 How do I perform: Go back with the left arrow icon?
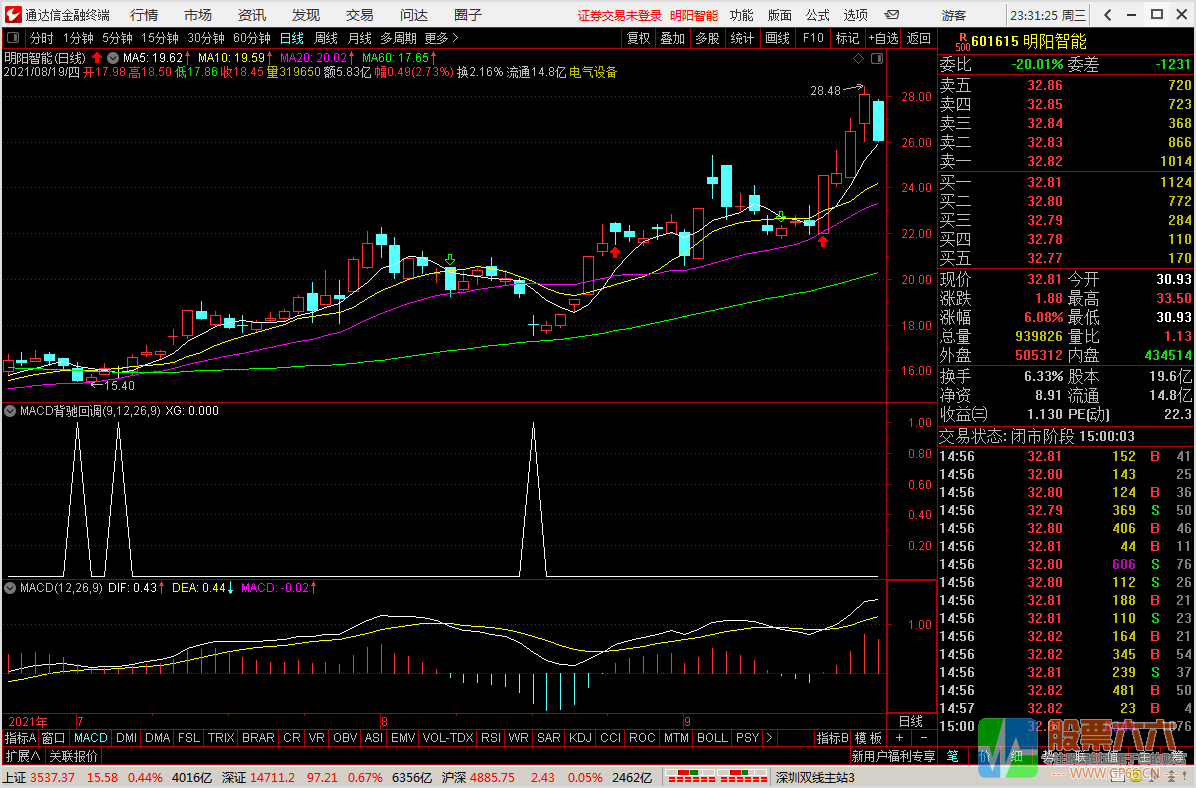[x=1108, y=14]
